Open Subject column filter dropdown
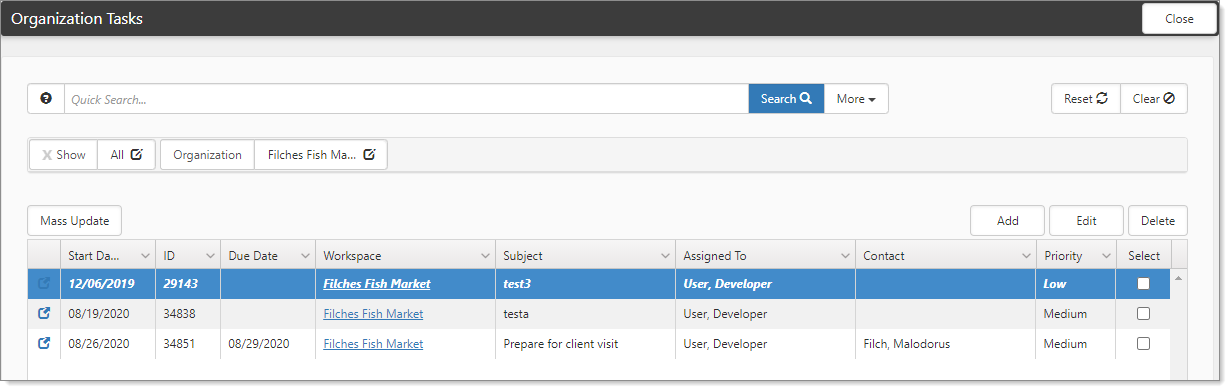This screenshot has width=1230, height=391. pos(665,256)
